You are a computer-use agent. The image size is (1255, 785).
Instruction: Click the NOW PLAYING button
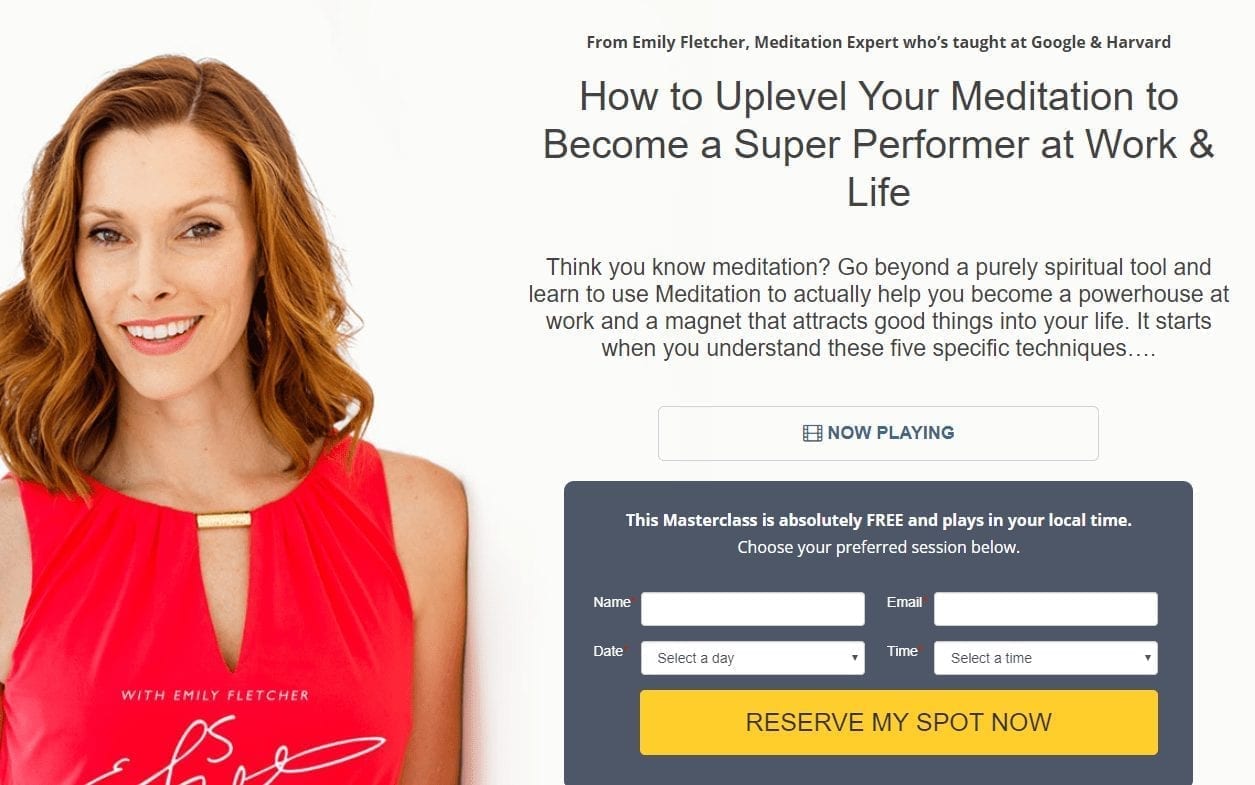coord(878,433)
